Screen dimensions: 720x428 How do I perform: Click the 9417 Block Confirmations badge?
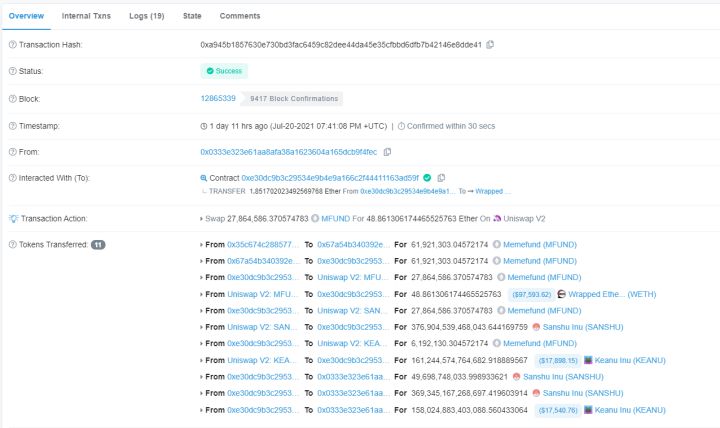tap(293, 99)
